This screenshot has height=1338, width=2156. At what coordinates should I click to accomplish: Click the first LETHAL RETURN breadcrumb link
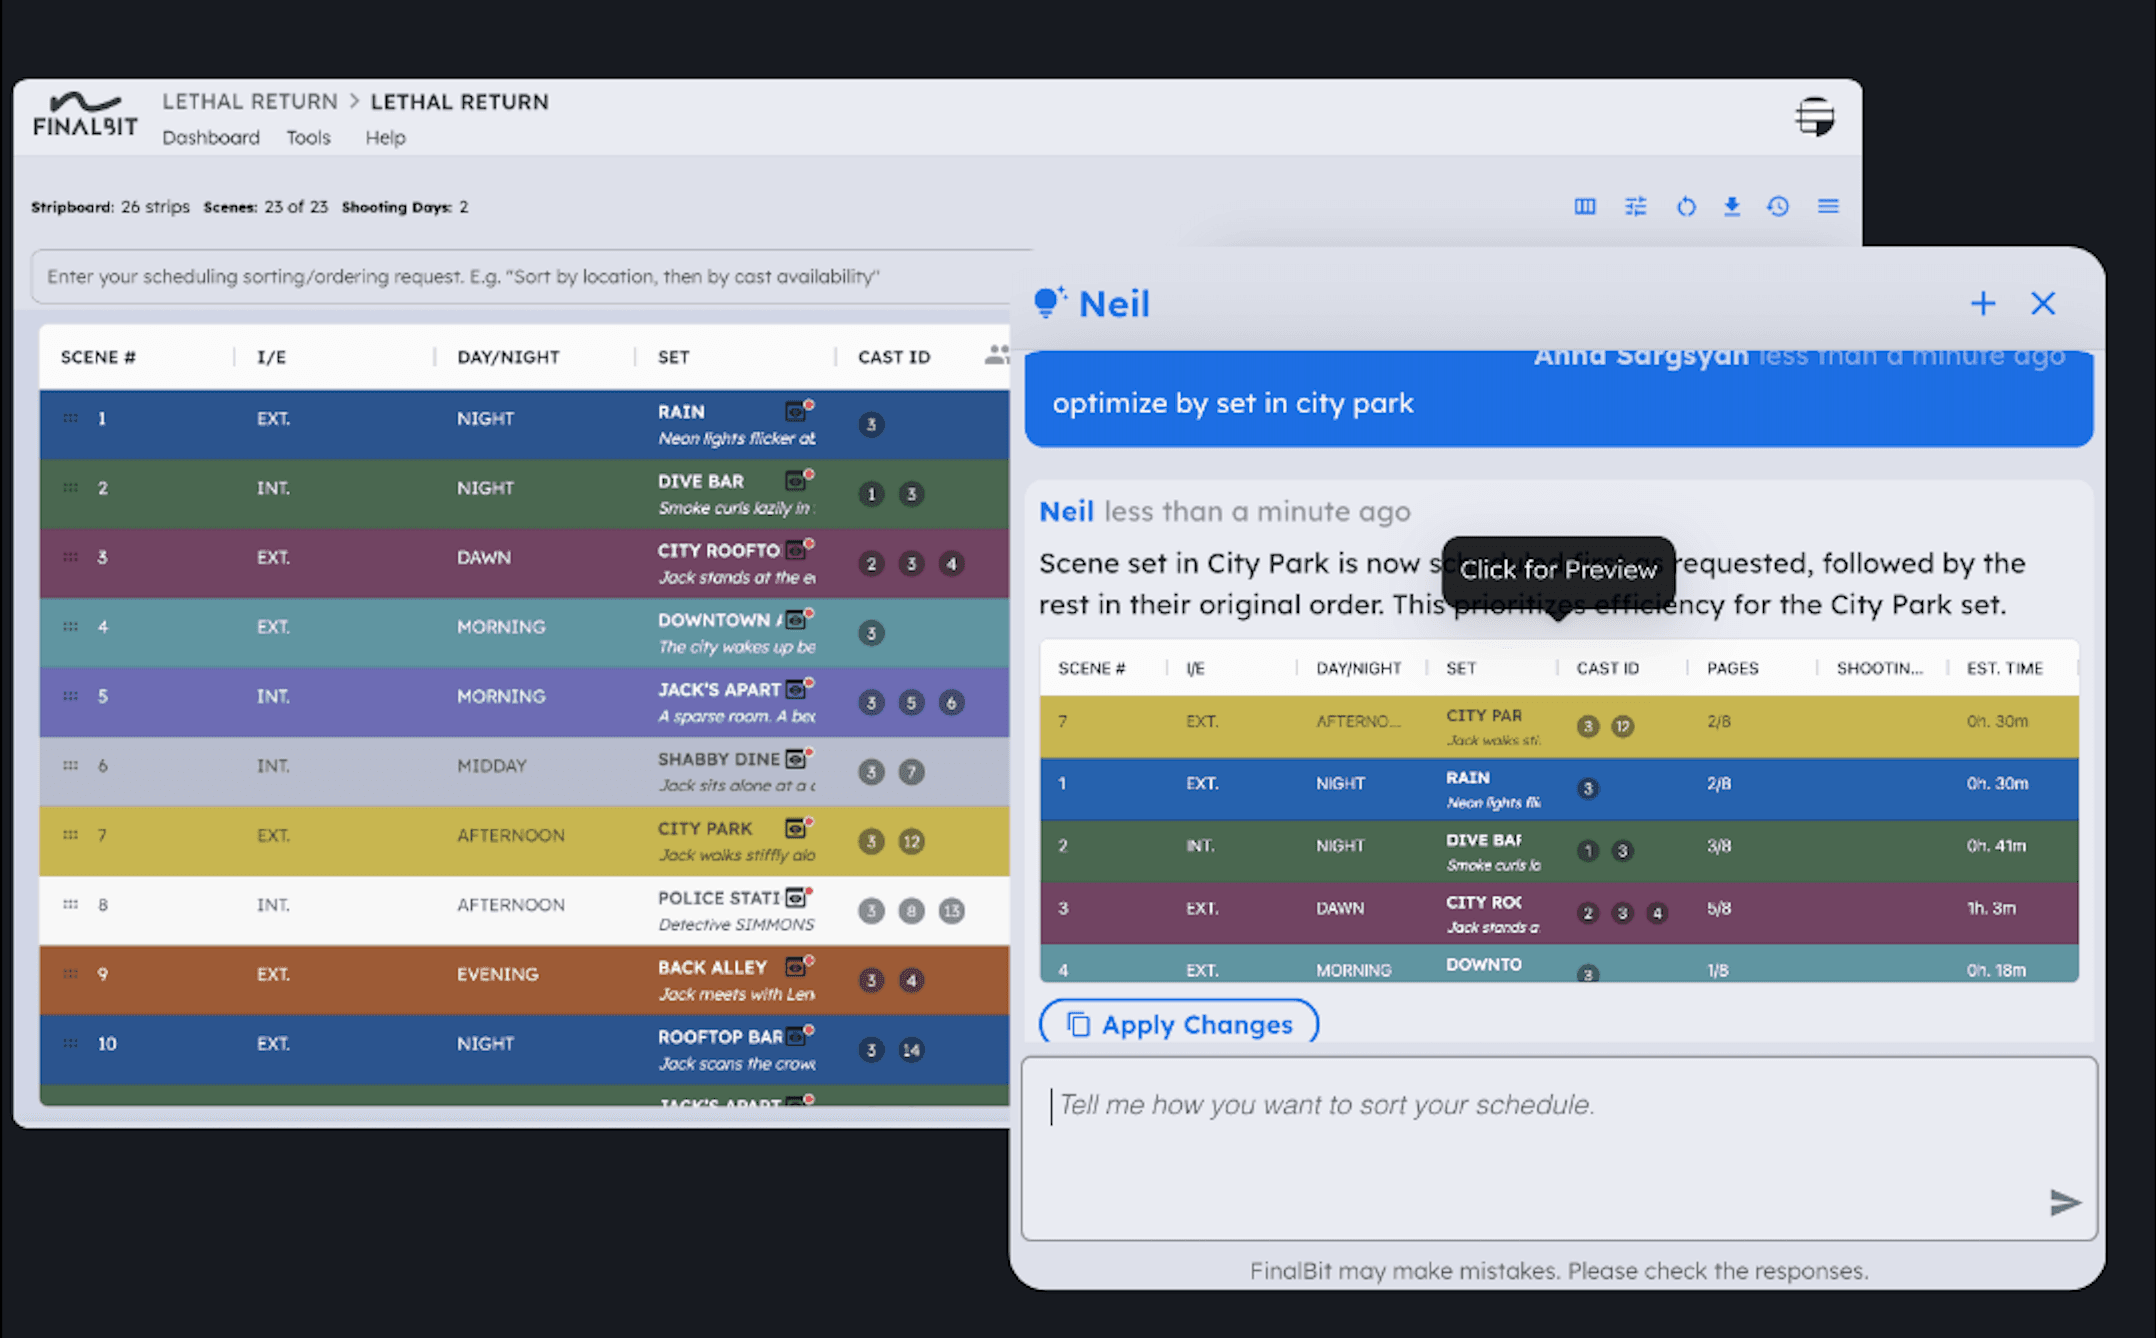coord(250,101)
